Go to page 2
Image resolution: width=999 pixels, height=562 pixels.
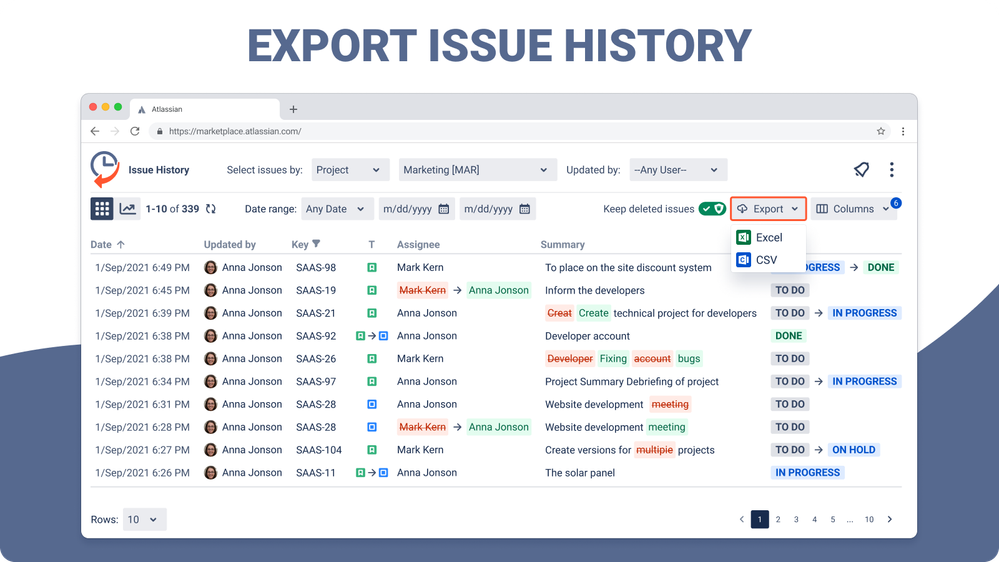778,519
